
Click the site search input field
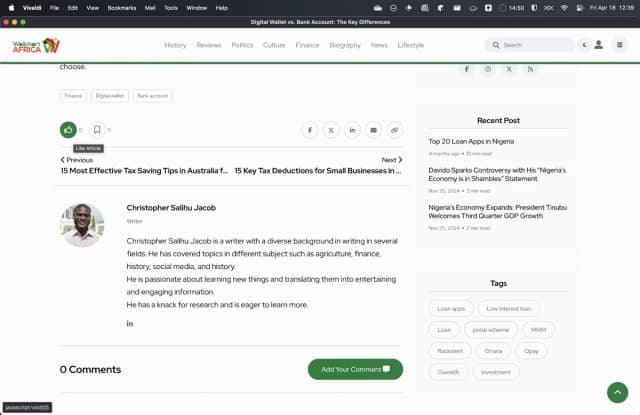click(x=535, y=45)
